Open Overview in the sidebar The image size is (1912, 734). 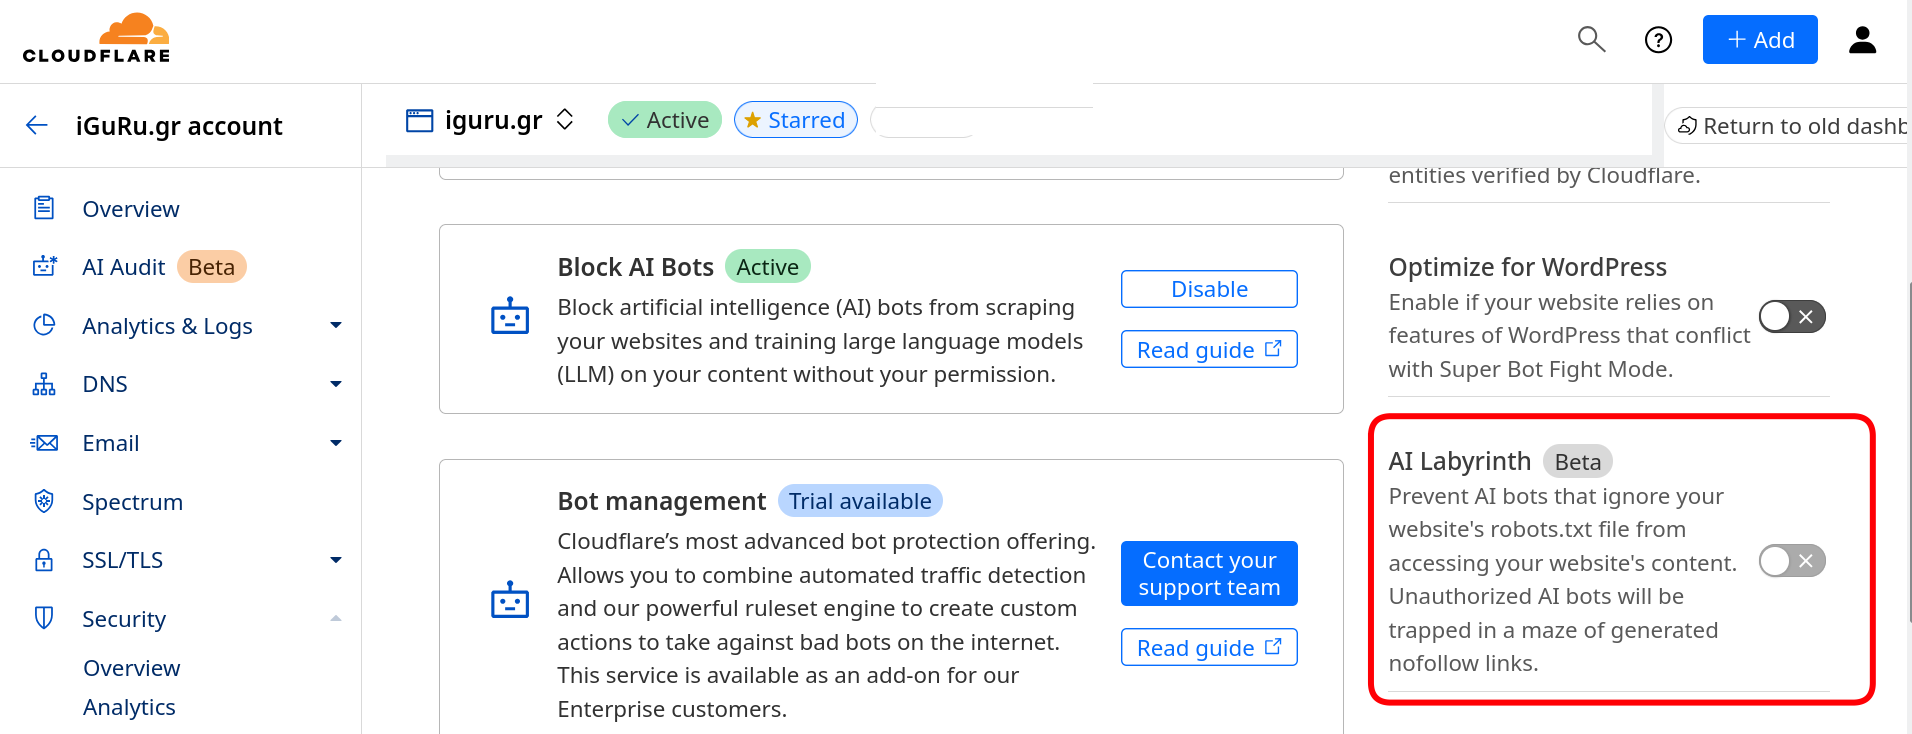[131, 209]
